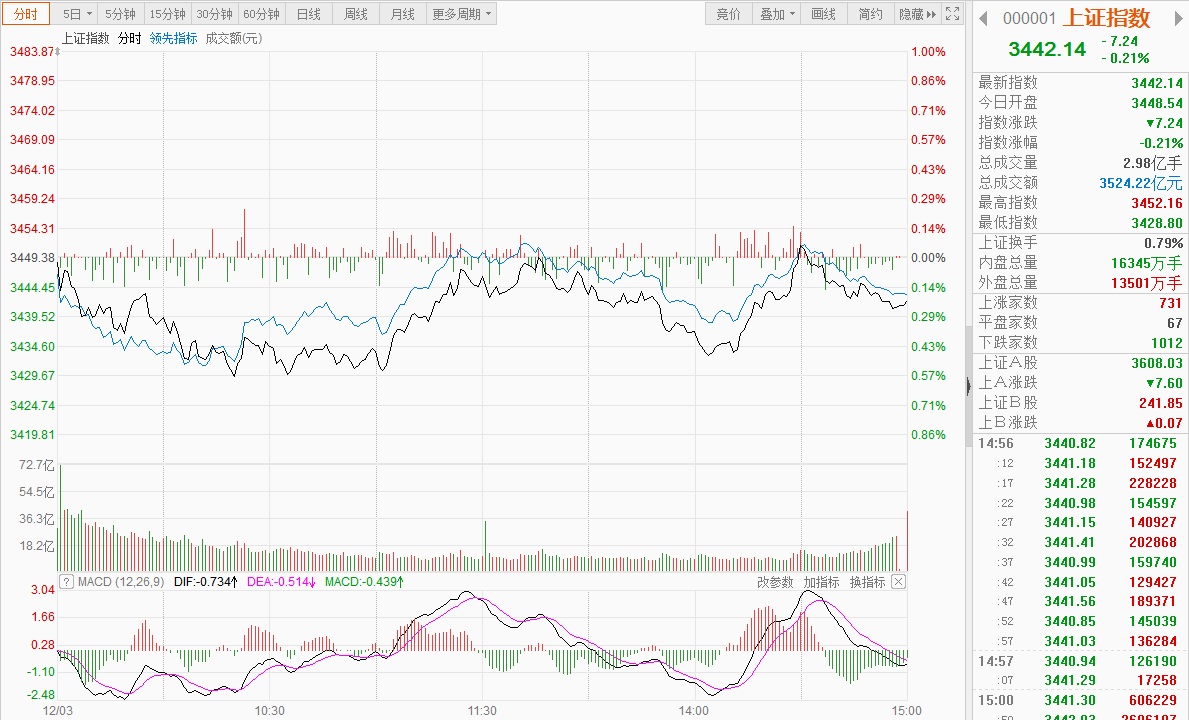
Task: Switch to 周线 weekly chart
Action: click(x=356, y=14)
